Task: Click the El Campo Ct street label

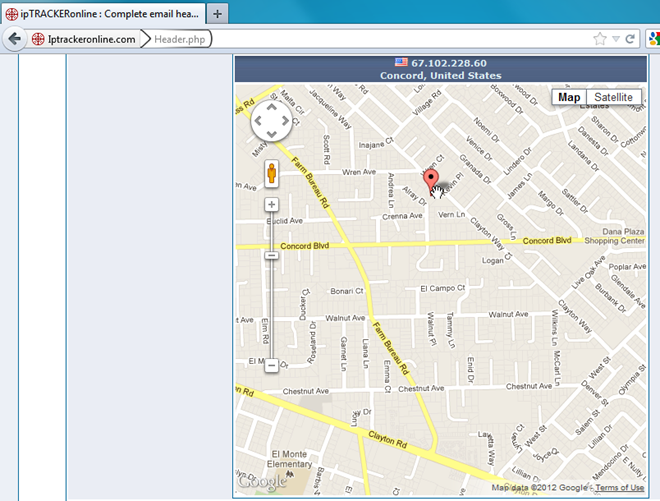Action: [x=443, y=288]
